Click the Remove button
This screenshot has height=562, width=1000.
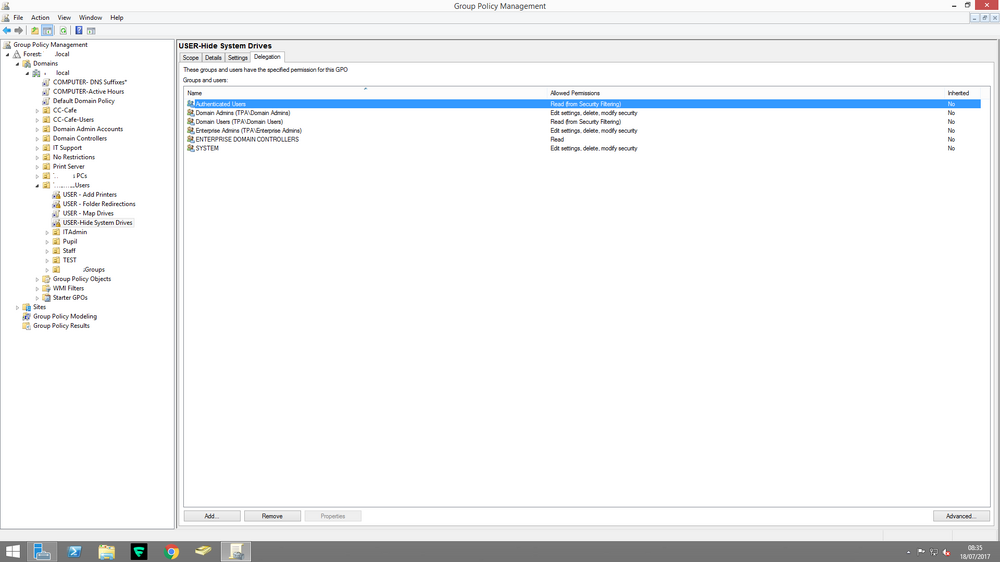pyautogui.click(x=272, y=516)
